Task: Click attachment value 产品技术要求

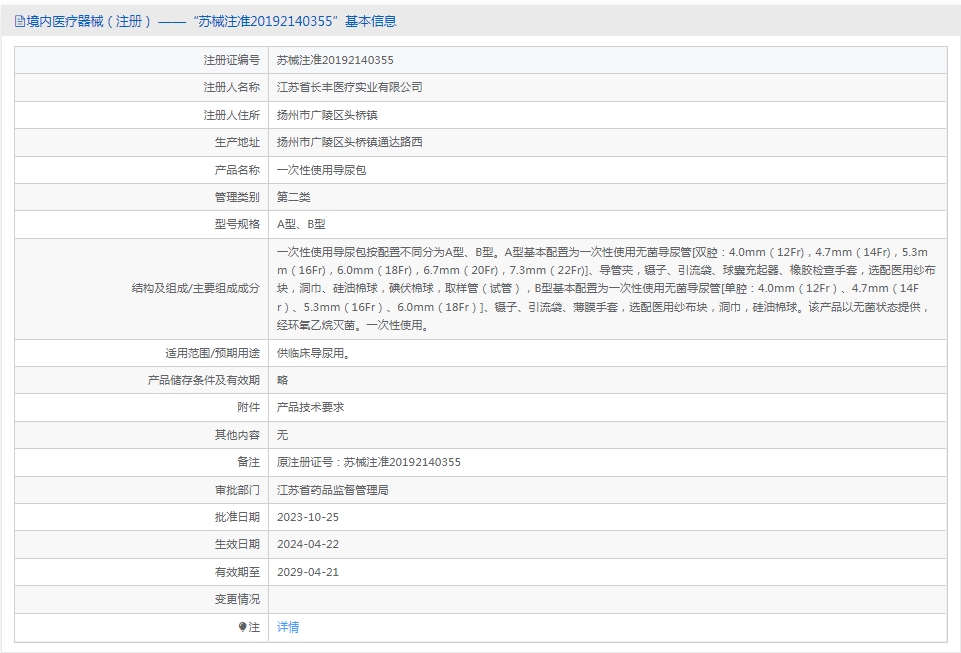Action: (x=310, y=407)
